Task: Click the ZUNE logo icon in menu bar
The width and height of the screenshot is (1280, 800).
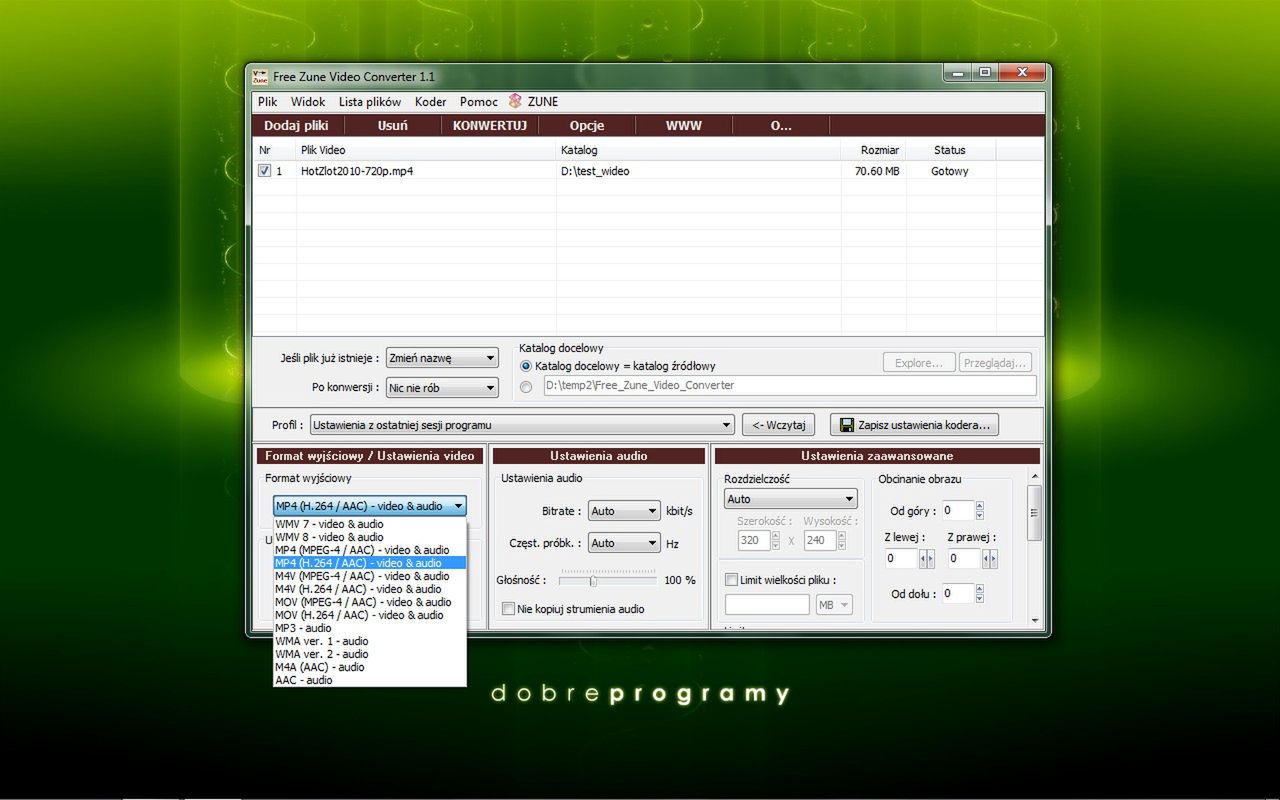Action: (515, 101)
